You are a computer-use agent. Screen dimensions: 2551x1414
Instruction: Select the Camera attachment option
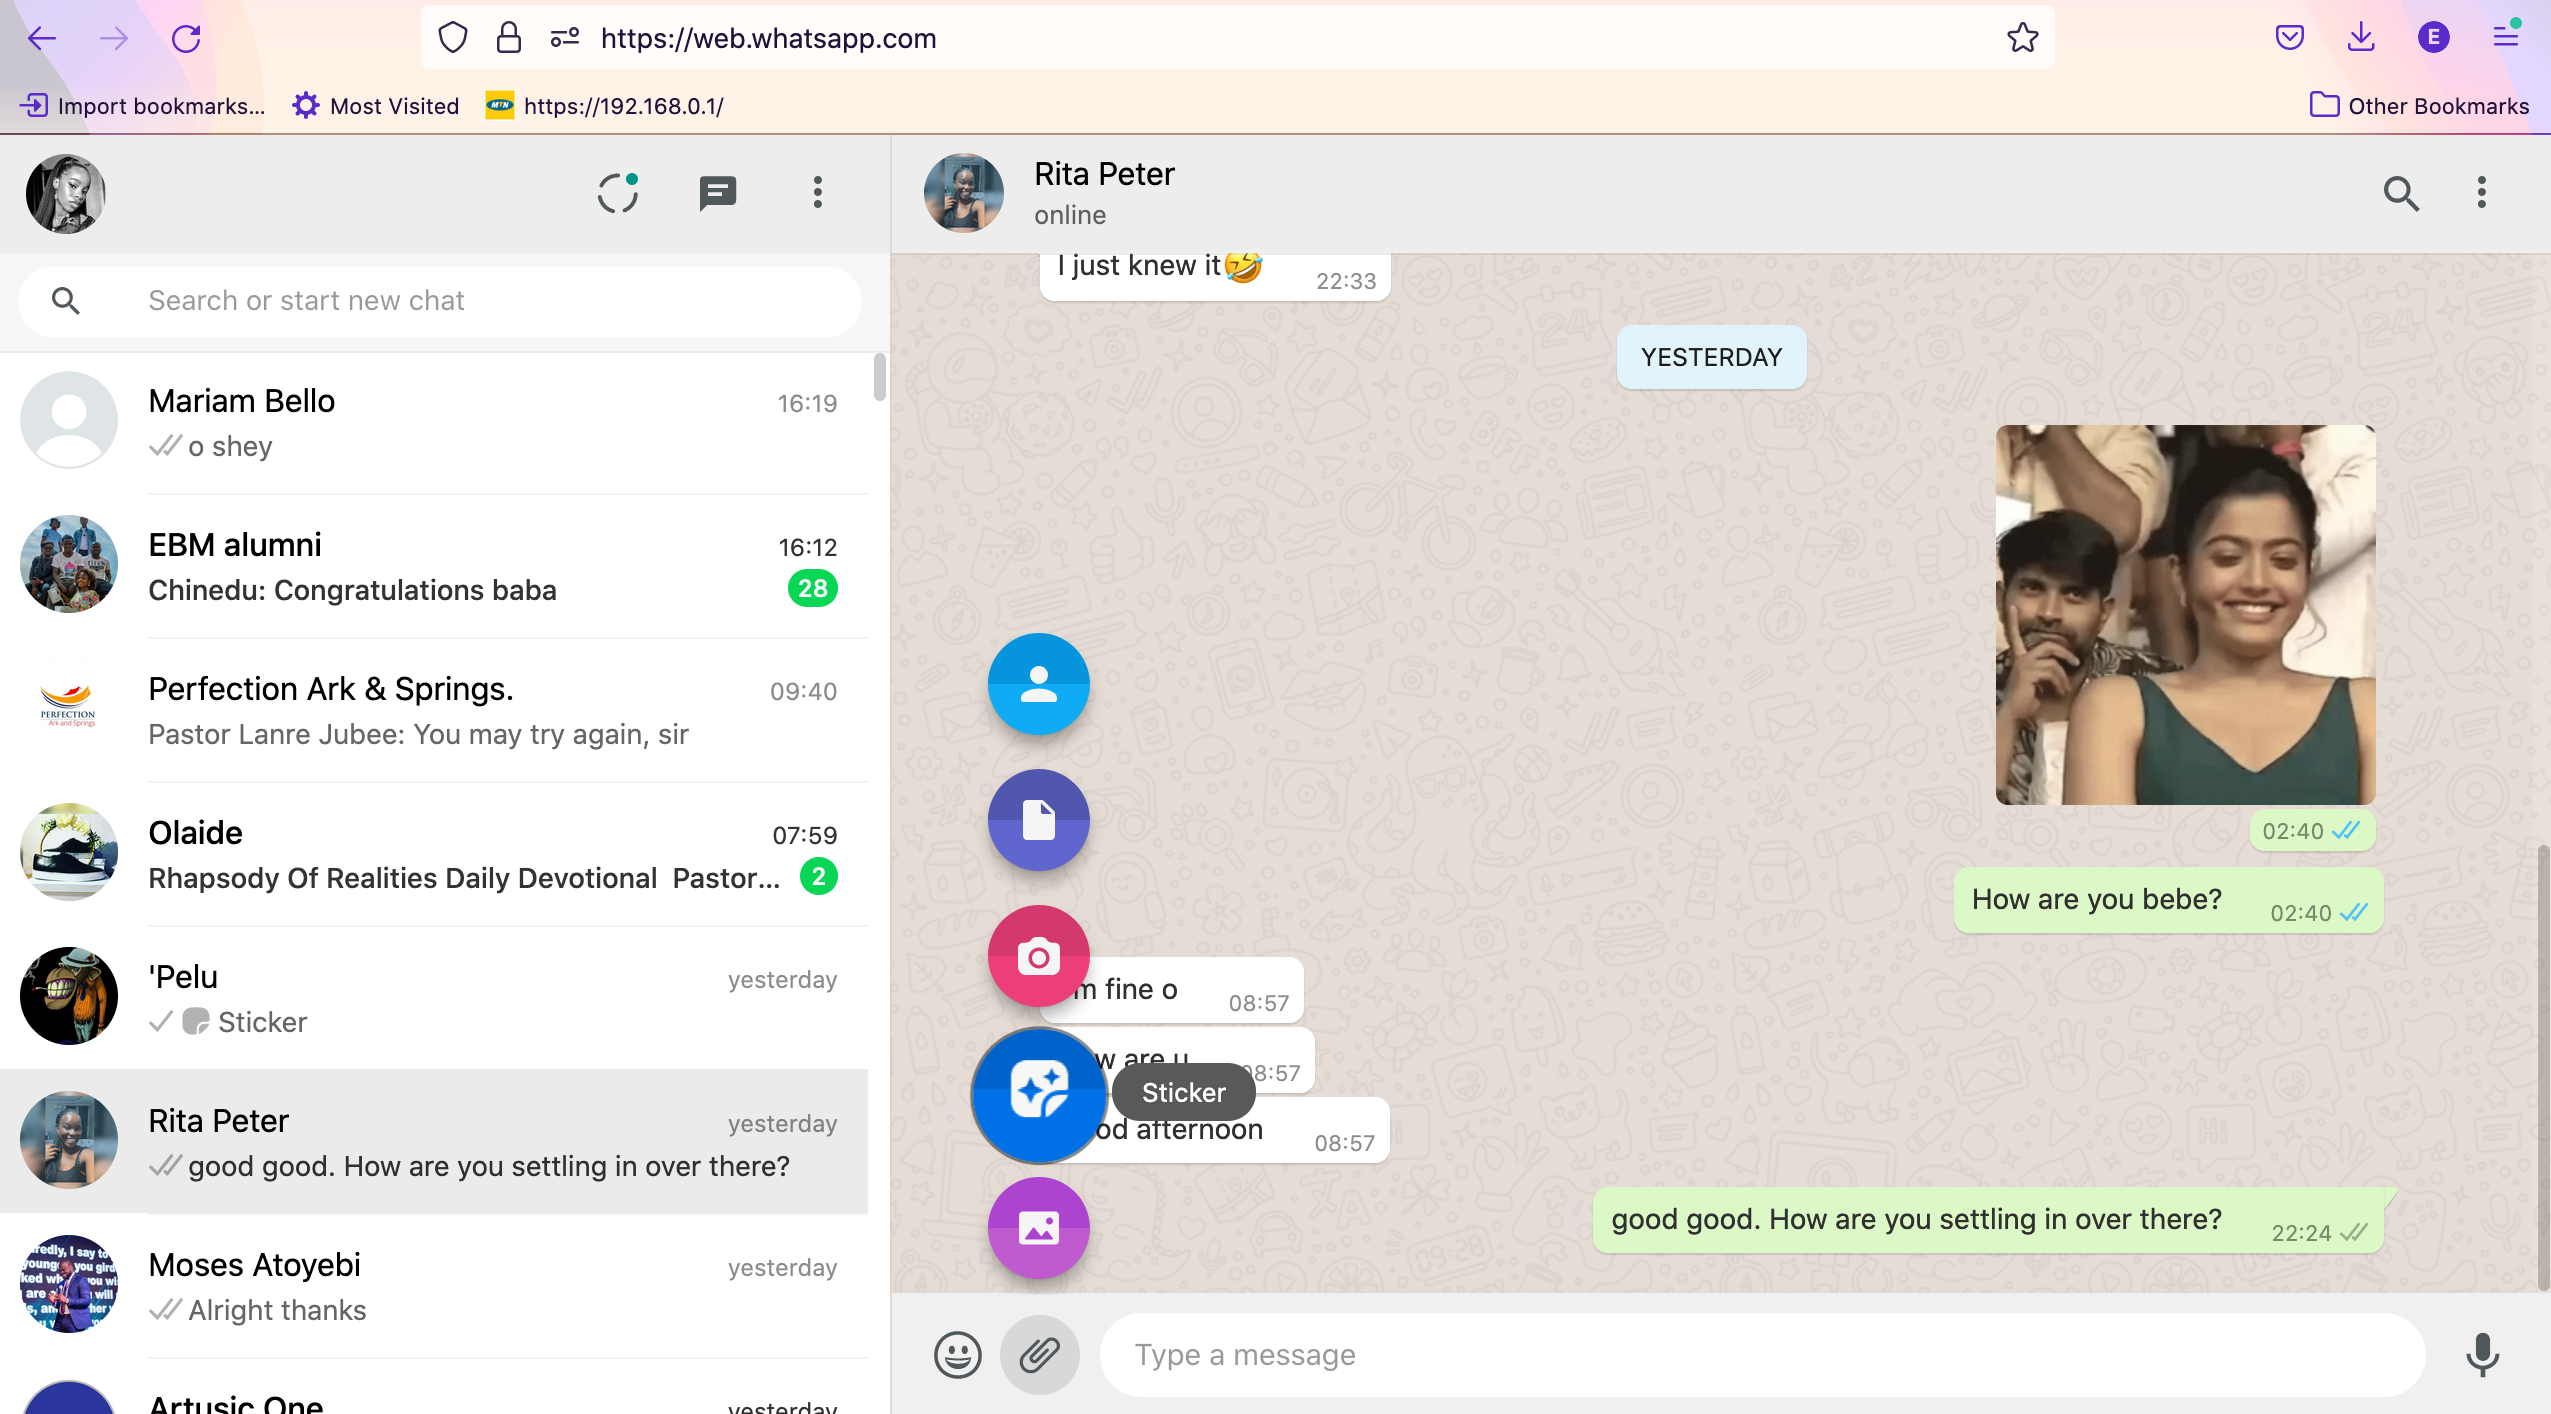1038,956
